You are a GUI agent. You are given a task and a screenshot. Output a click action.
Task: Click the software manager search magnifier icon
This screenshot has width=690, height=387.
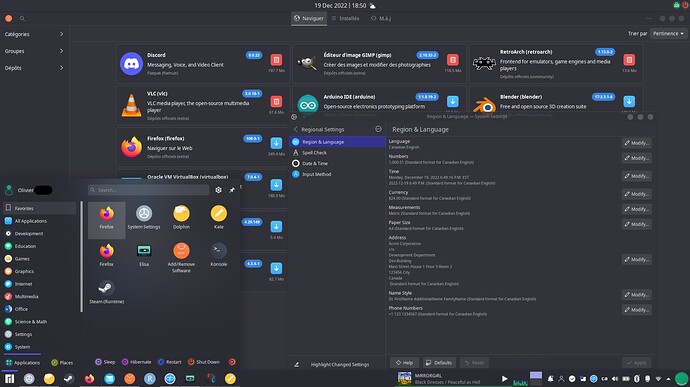point(22,18)
